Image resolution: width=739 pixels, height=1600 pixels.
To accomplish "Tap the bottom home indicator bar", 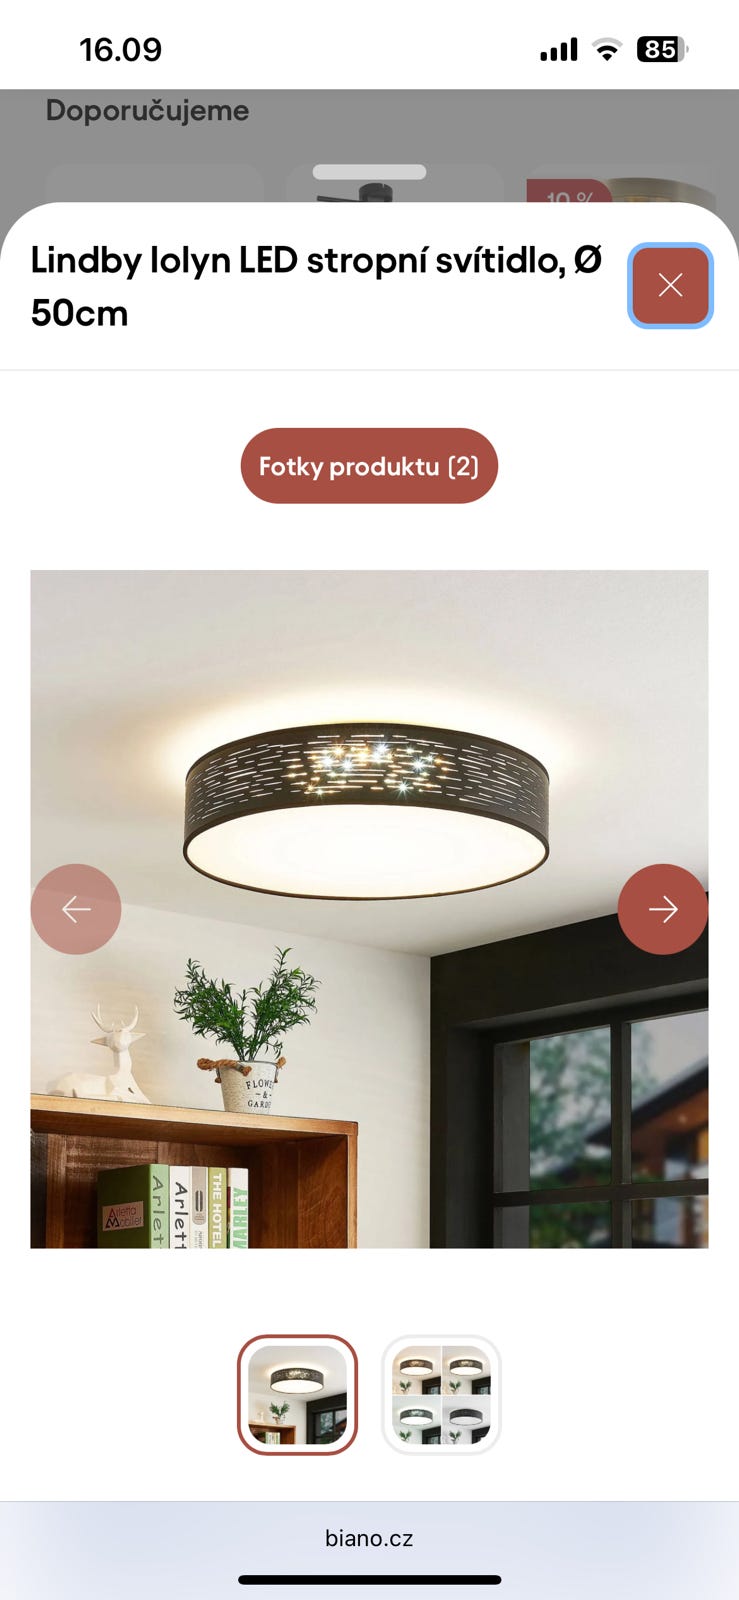I will tap(369, 1580).
